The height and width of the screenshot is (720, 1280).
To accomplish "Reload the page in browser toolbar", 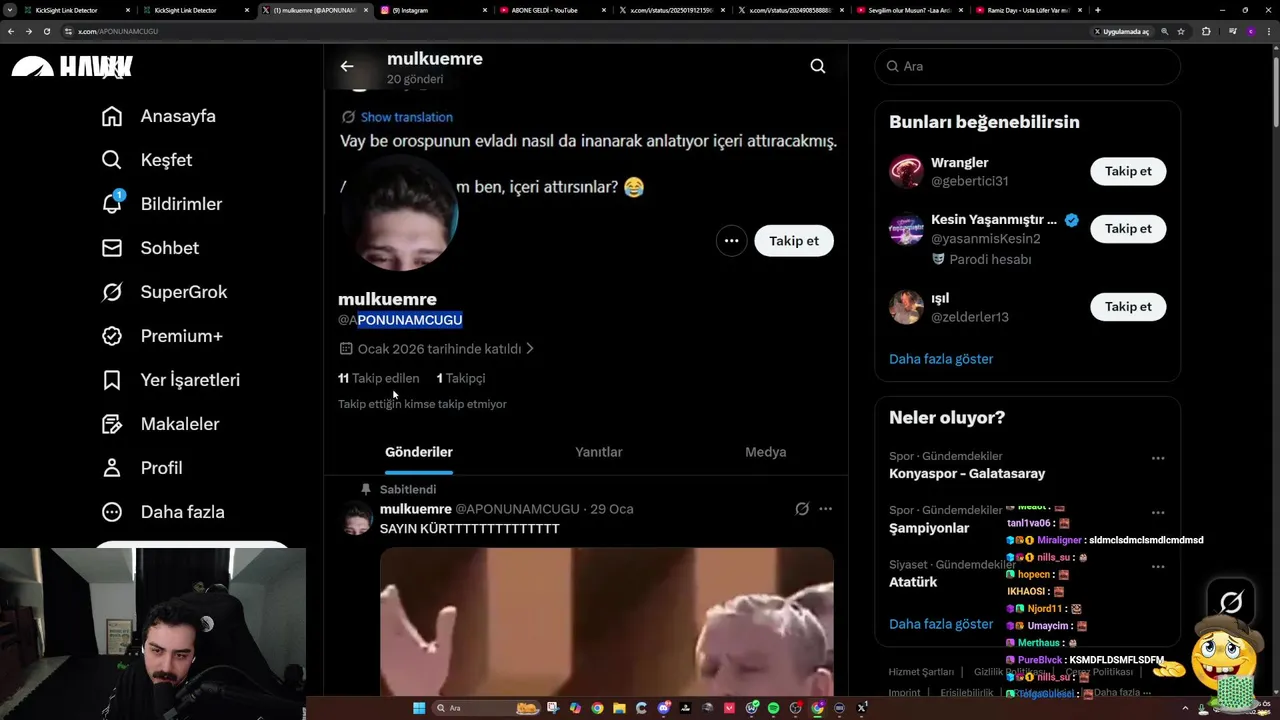I will (x=46, y=31).
